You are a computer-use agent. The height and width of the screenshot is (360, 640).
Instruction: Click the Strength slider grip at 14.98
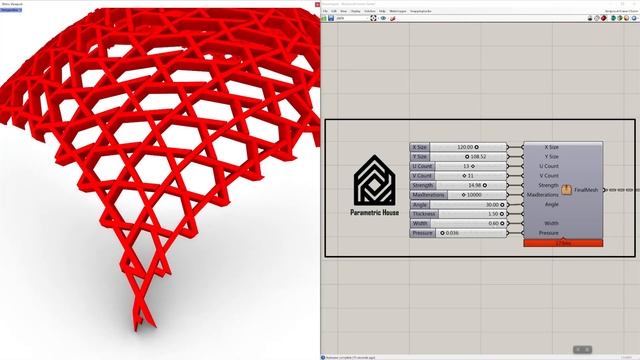coord(484,185)
